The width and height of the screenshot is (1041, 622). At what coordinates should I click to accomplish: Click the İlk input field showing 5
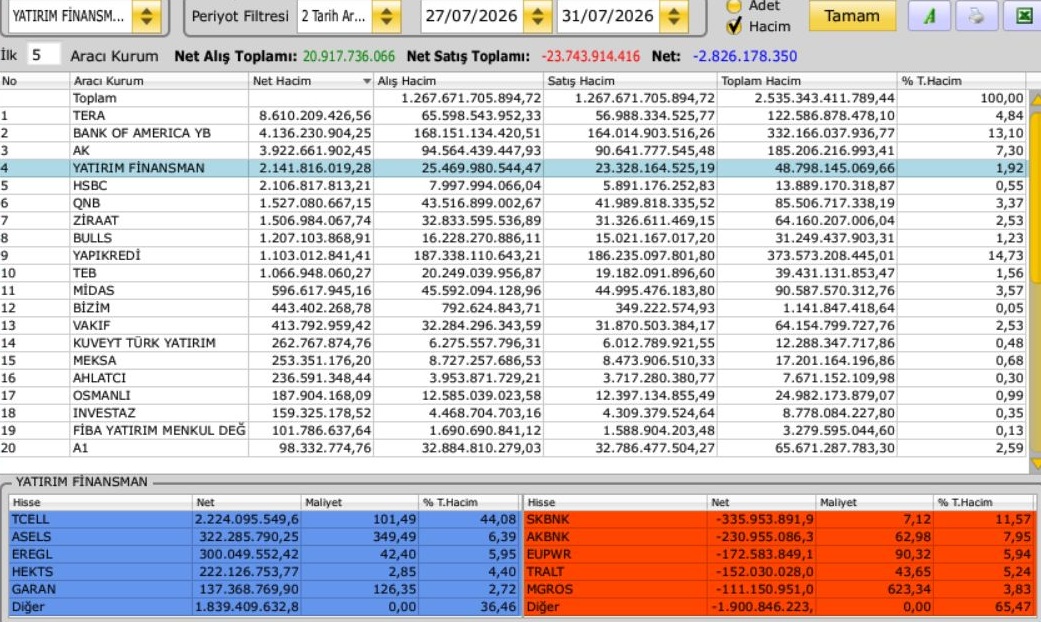43,55
